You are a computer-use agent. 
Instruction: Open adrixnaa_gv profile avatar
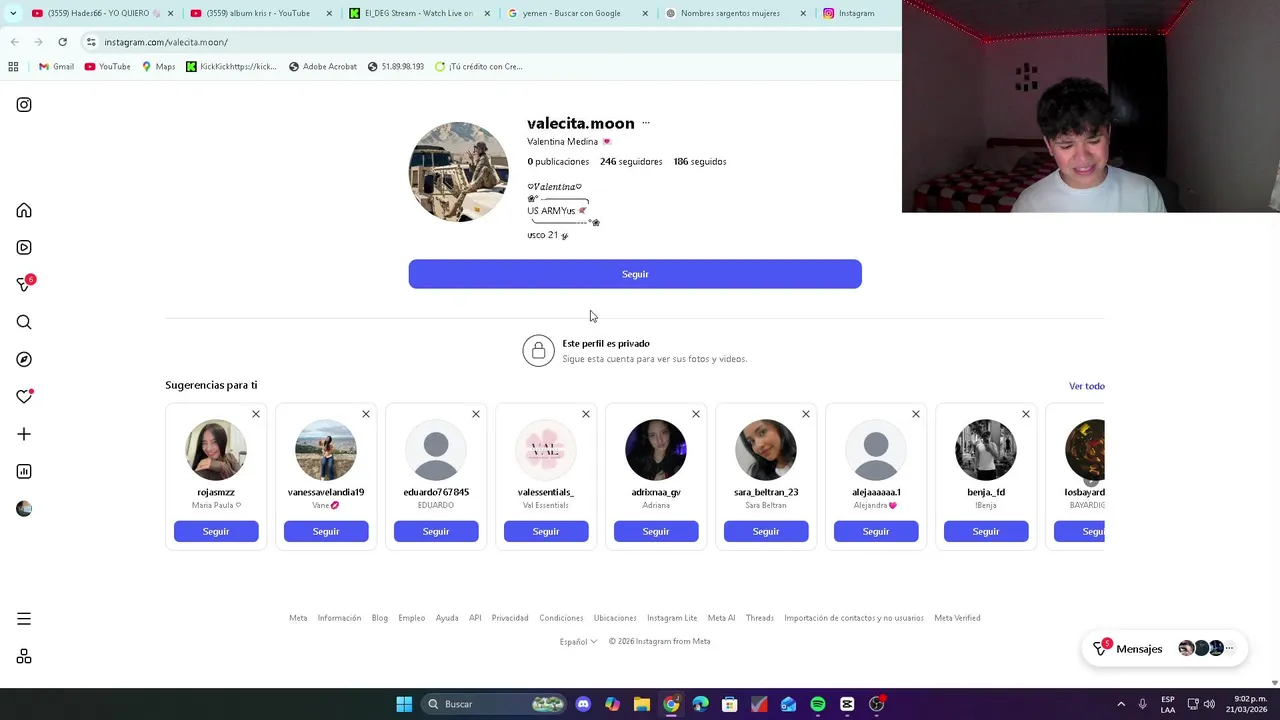[656, 450]
